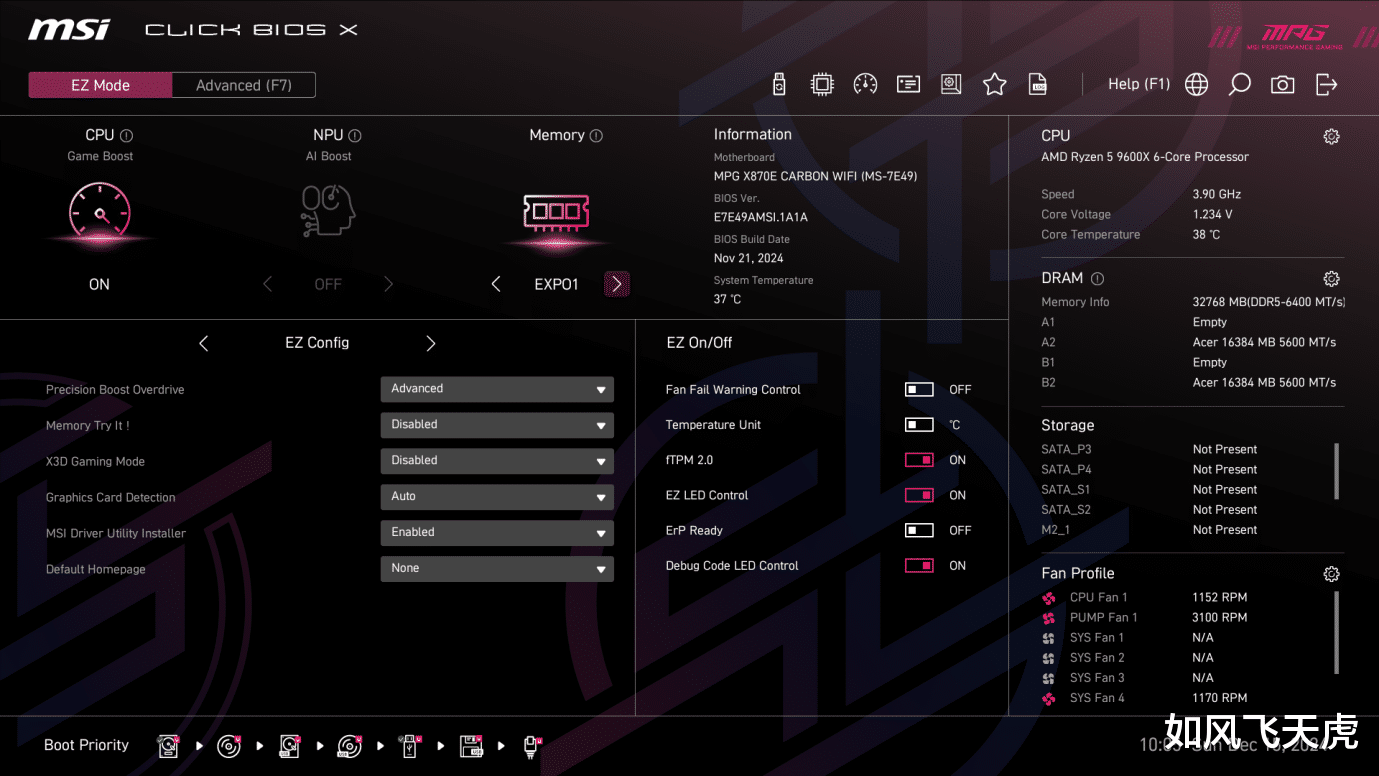Select the USB hard disk boot icon
1379x776 pixels.
[289, 746]
